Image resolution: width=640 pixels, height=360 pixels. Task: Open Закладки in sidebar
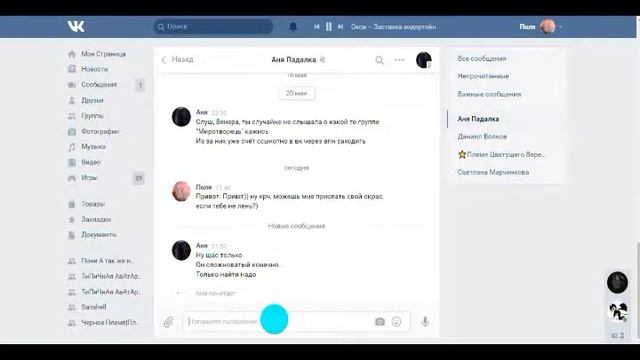96,219
